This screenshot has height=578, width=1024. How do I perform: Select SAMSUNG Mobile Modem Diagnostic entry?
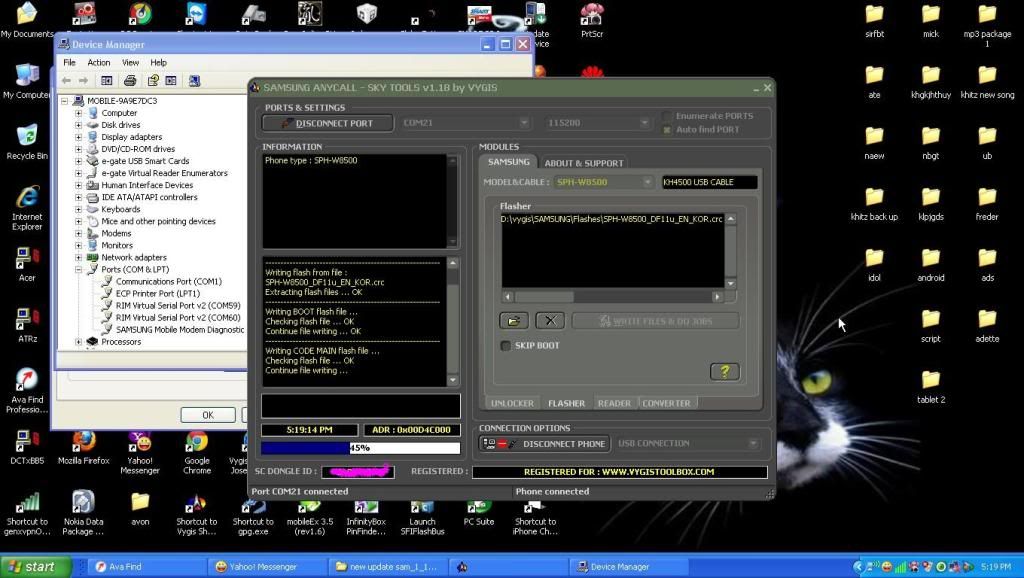pos(180,330)
